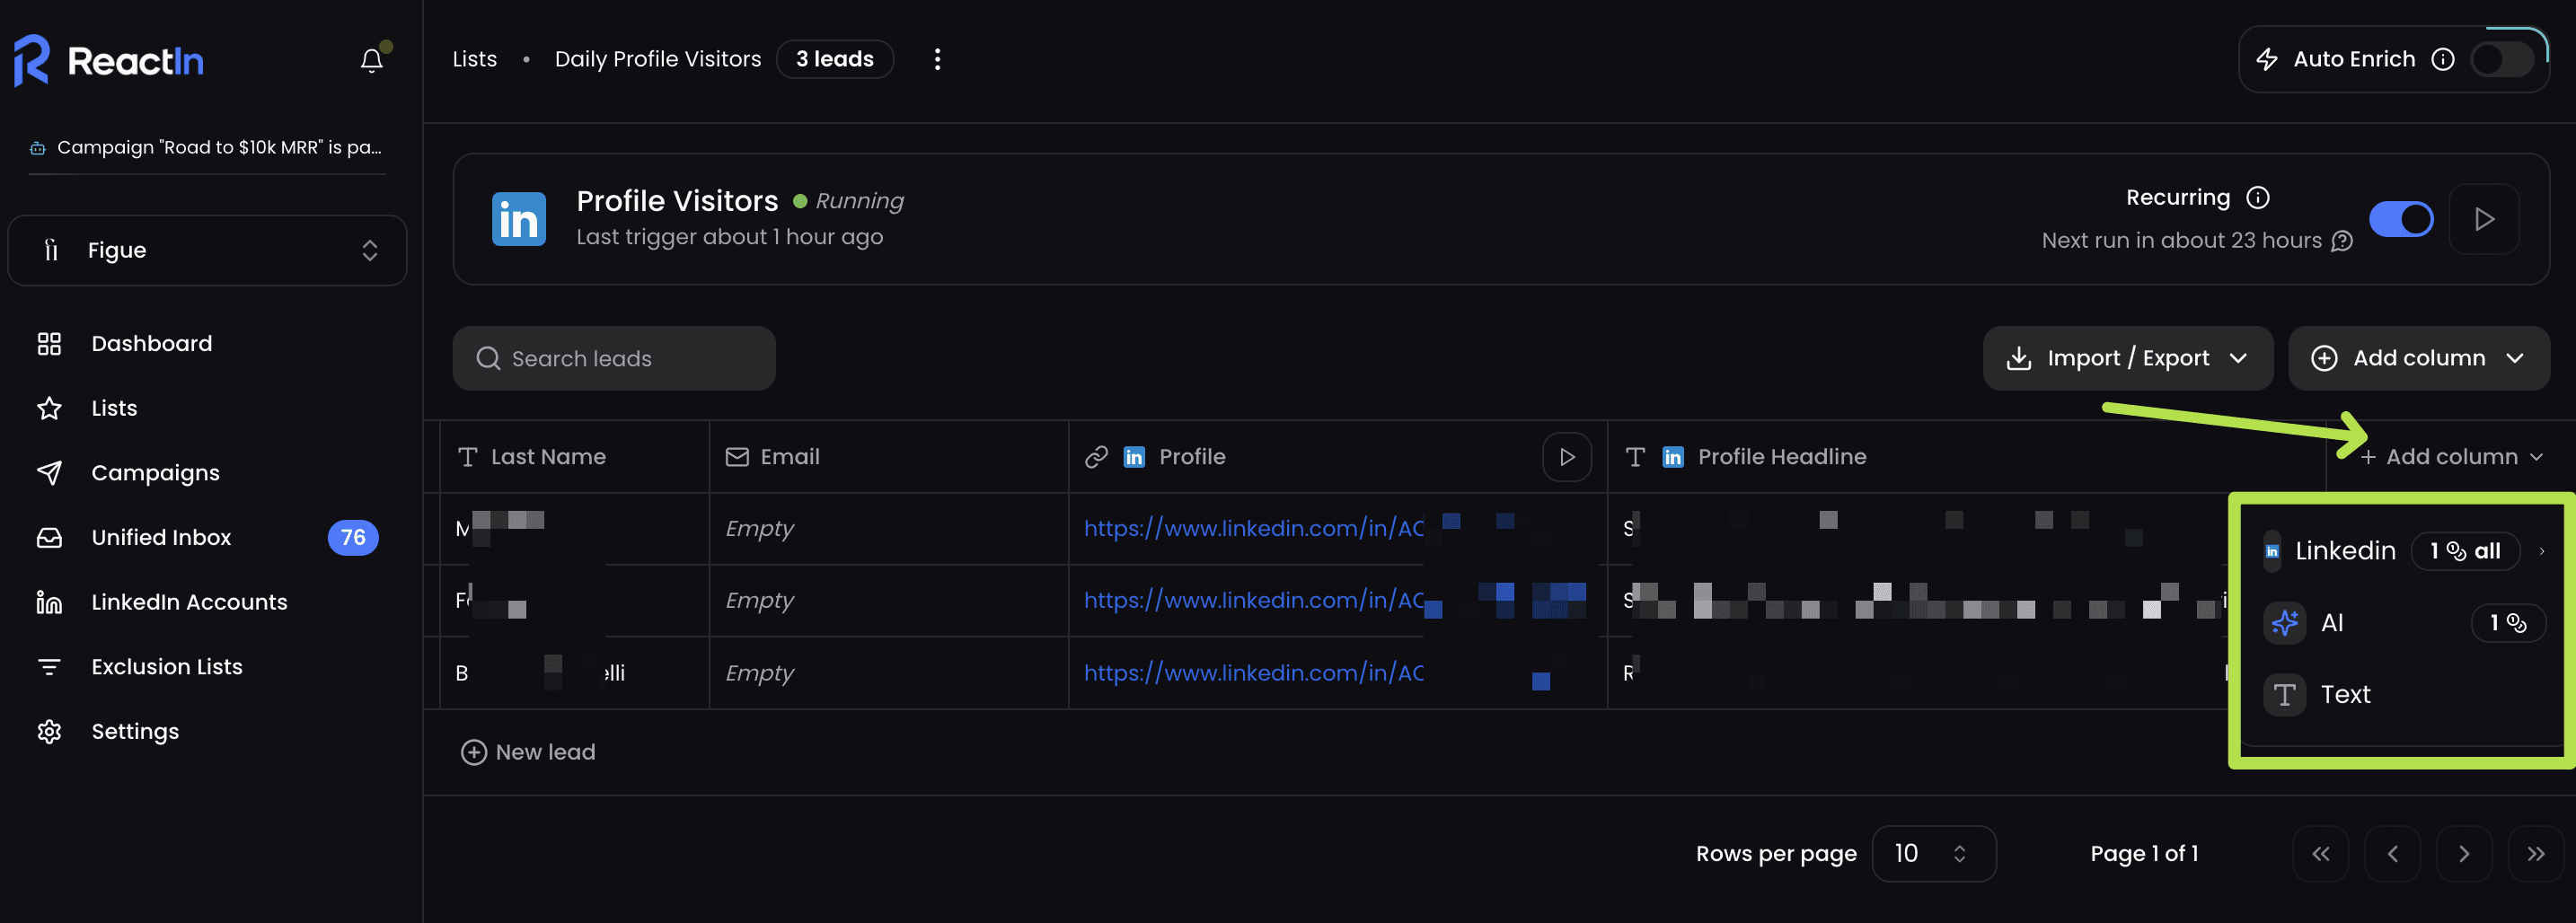
Task: Go to next page
Action: coord(2463,853)
